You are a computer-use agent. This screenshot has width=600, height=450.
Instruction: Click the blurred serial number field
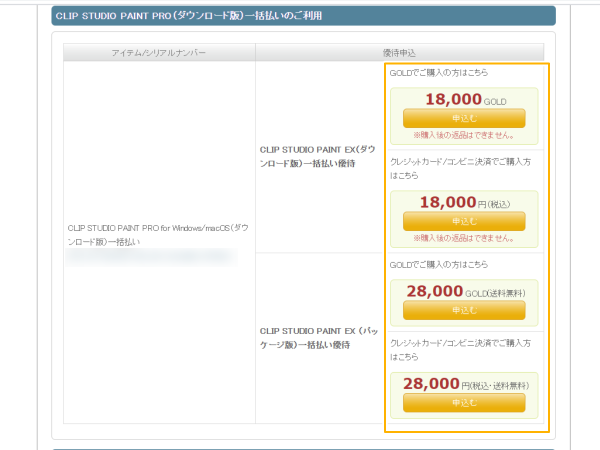(152, 257)
